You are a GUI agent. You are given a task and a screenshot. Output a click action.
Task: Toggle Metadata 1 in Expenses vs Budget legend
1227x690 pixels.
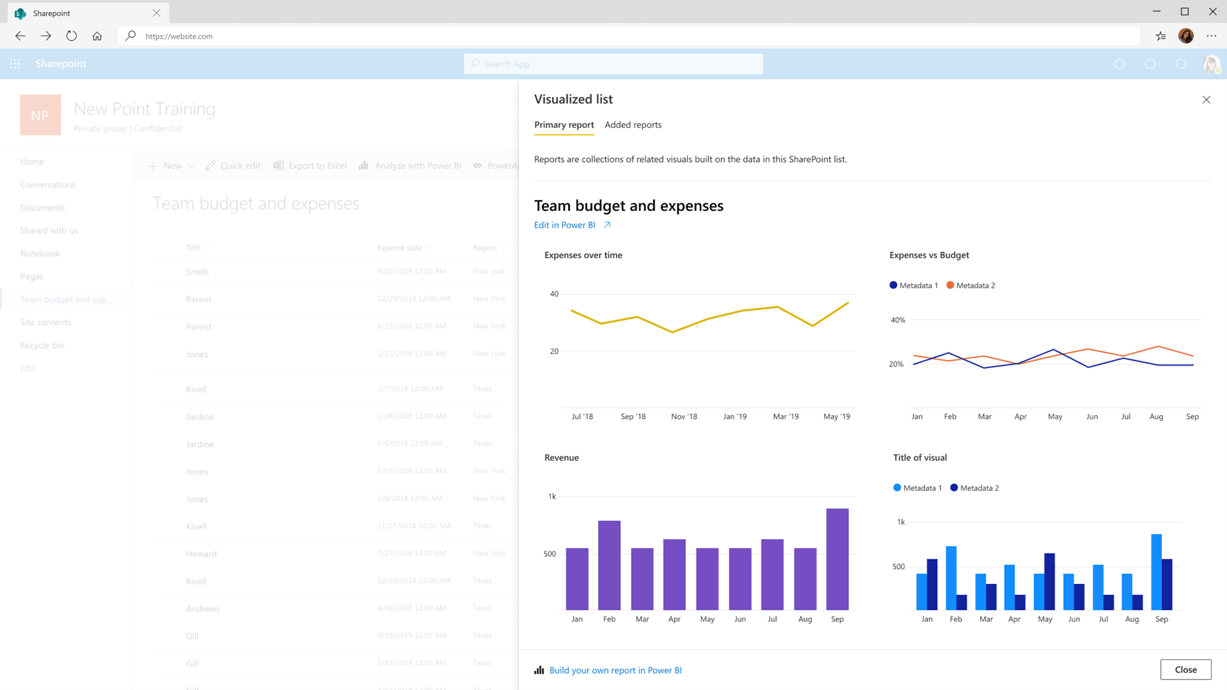tap(915, 285)
